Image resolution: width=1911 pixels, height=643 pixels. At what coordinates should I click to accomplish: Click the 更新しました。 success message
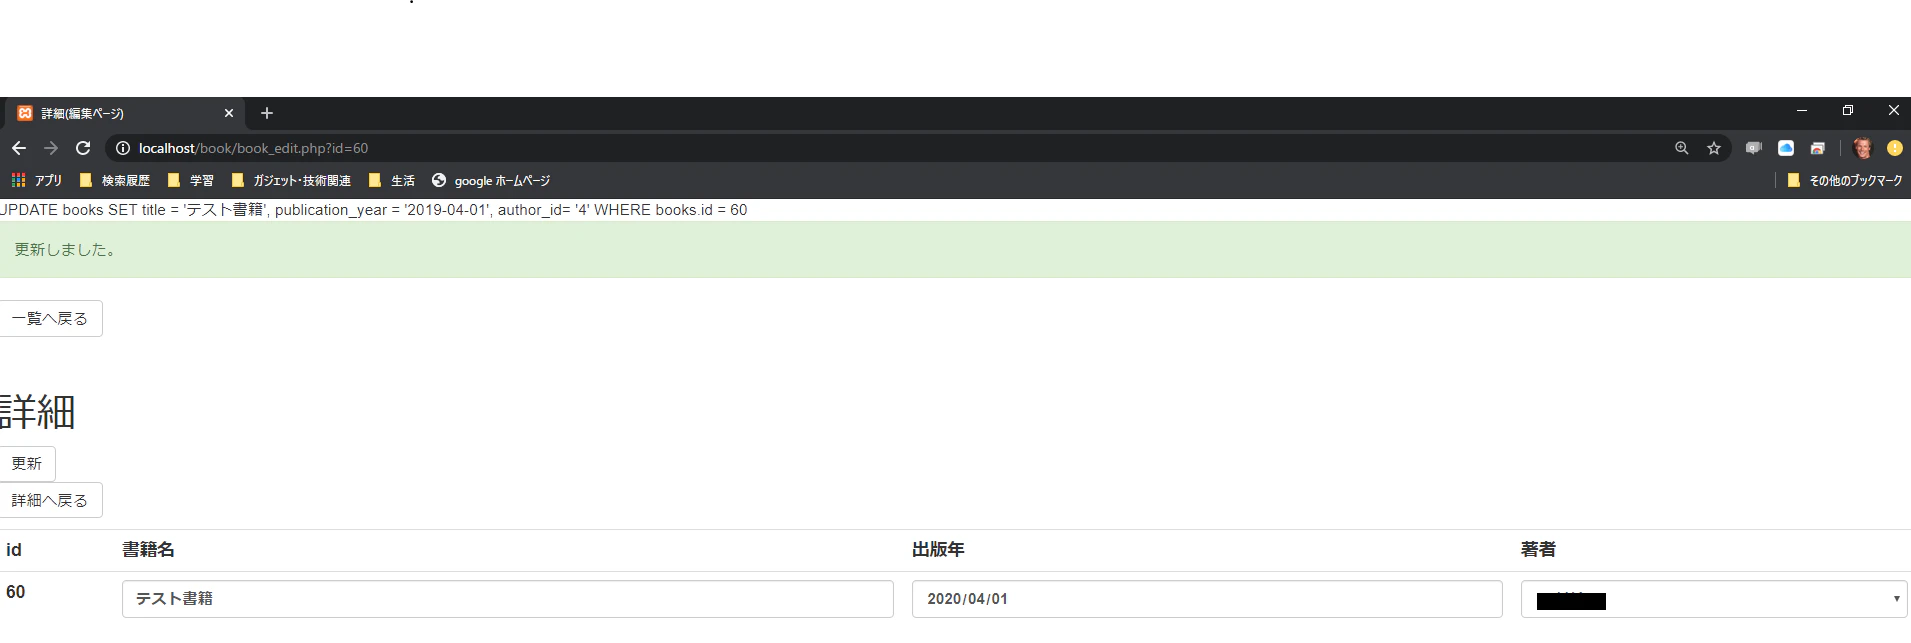click(x=65, y=250)
